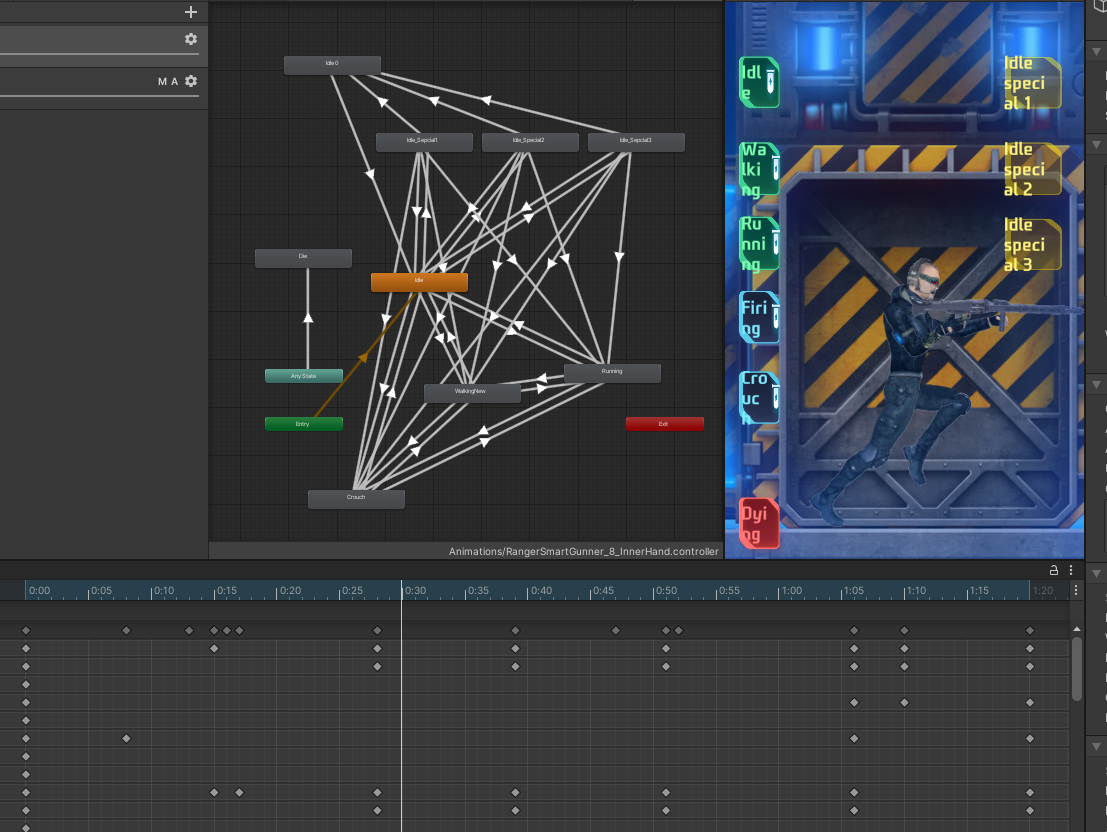This screenshot has height=832, width=1107.
Task: Select the orange Idle state node
Action: click(419, 282)
